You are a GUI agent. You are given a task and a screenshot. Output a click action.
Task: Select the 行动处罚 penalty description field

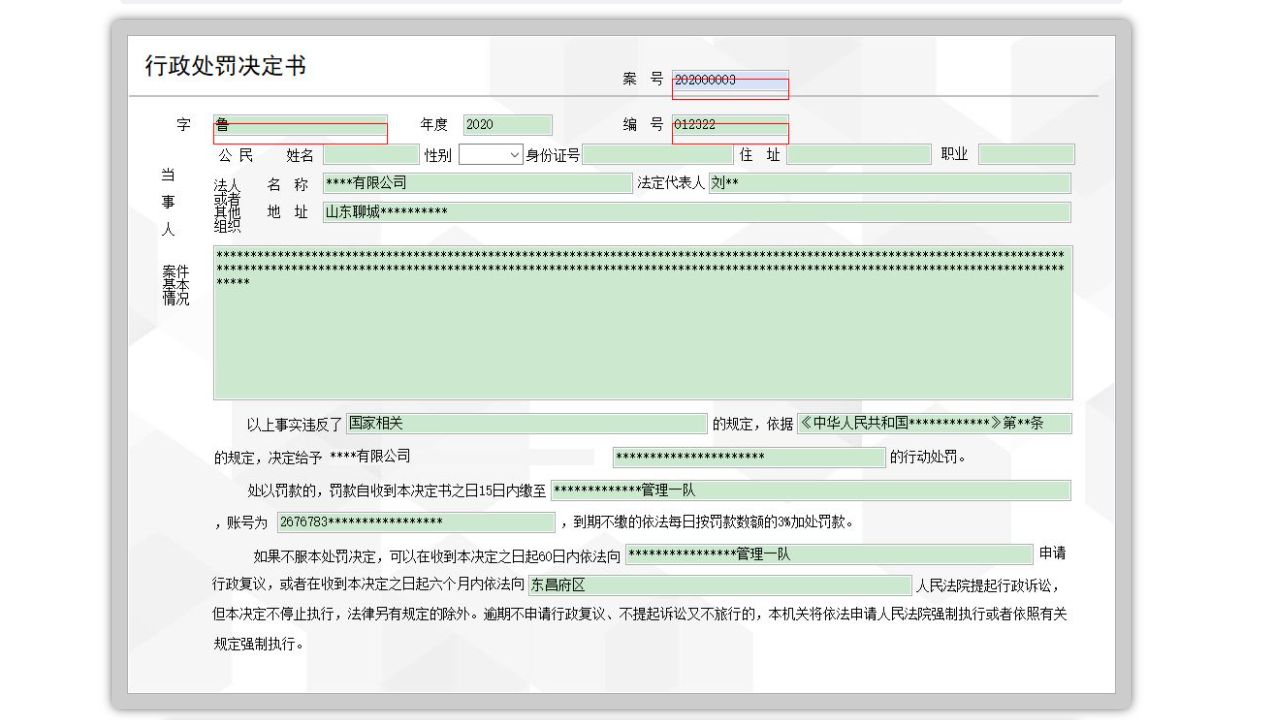point(748,457)
